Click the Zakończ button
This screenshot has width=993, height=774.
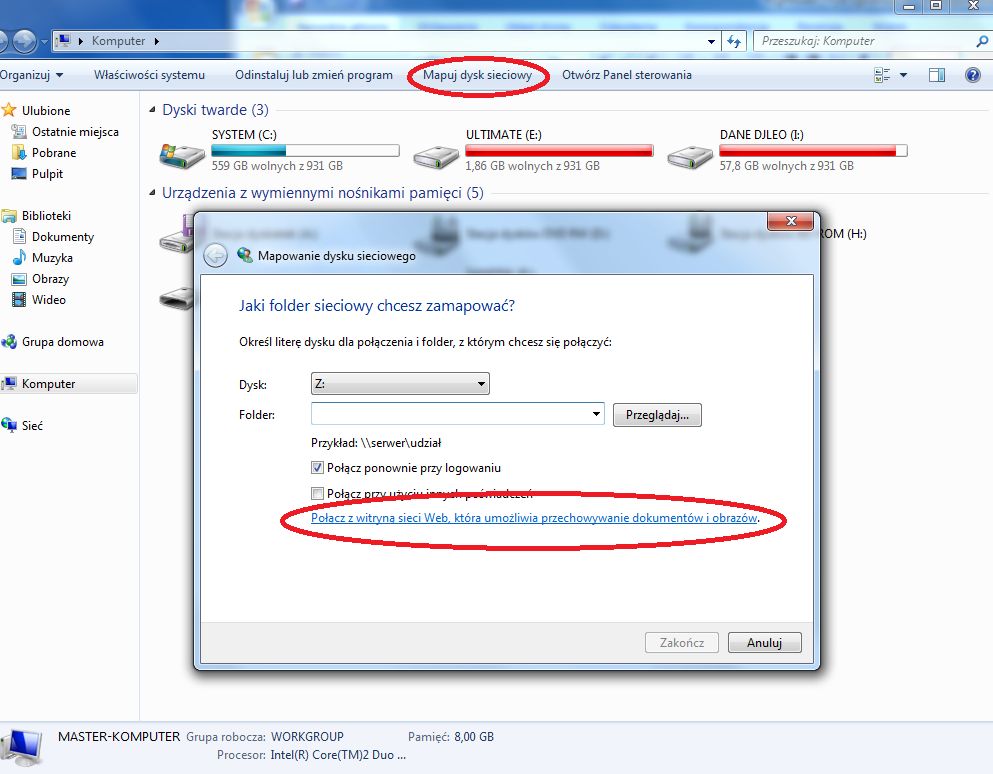point(681,642)
